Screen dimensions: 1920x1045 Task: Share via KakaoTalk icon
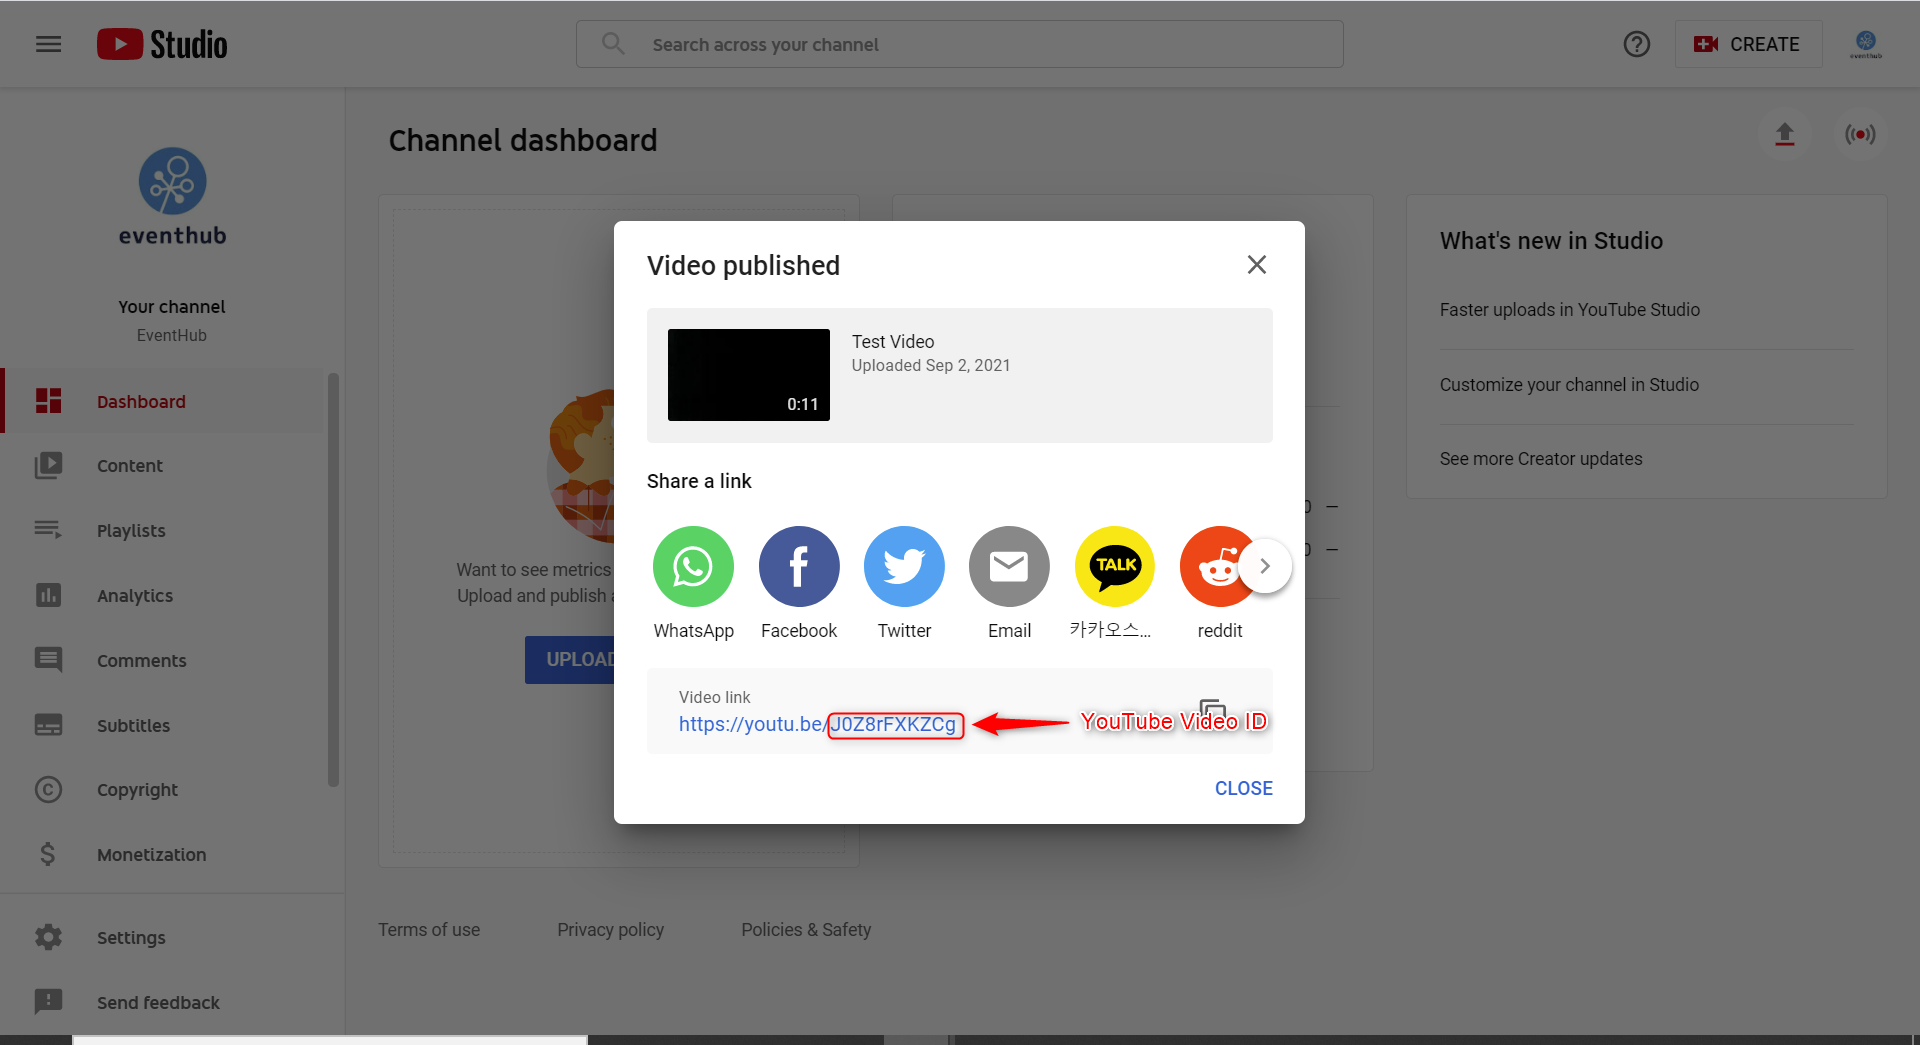tap(1115, 566)
